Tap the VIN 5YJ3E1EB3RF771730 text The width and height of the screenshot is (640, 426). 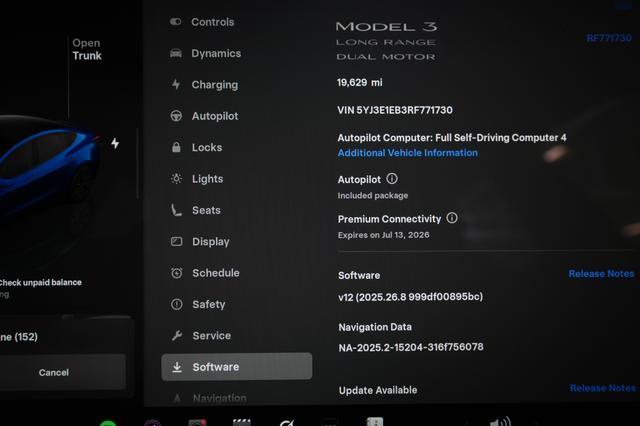coord(395,110)
